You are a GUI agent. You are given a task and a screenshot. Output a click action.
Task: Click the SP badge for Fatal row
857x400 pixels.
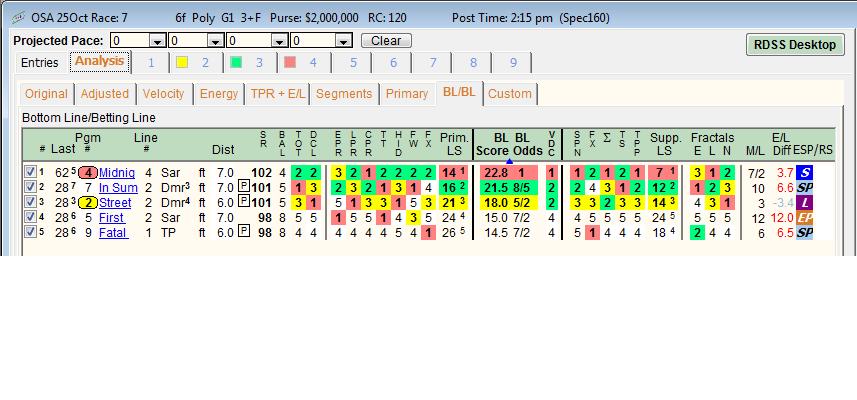coord(806,233)
